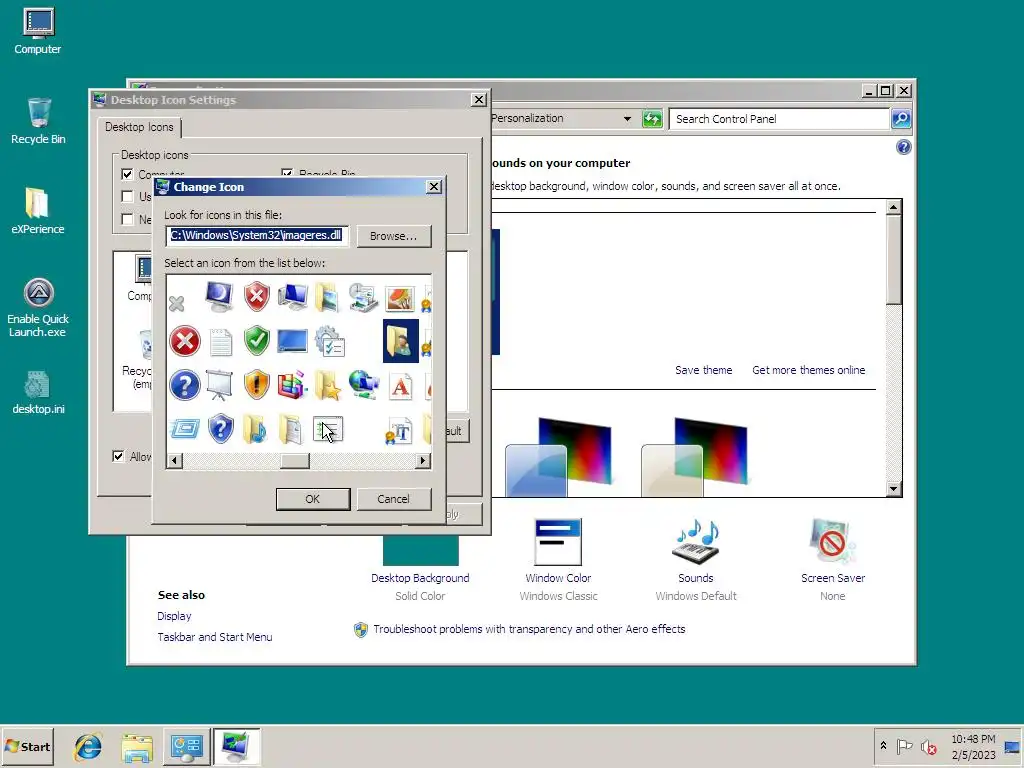Select the yellow shield with exclamation icon

tap(257, 385)
